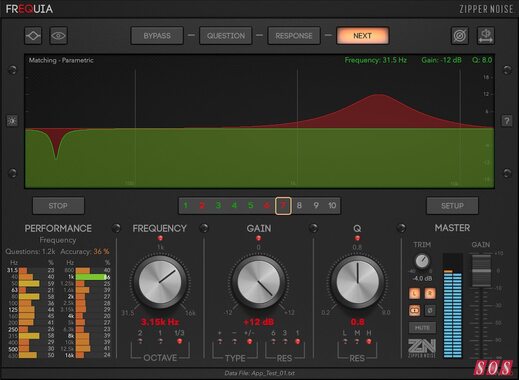
Task: Click the green 1k performance bar
Action: click(91, 277)
